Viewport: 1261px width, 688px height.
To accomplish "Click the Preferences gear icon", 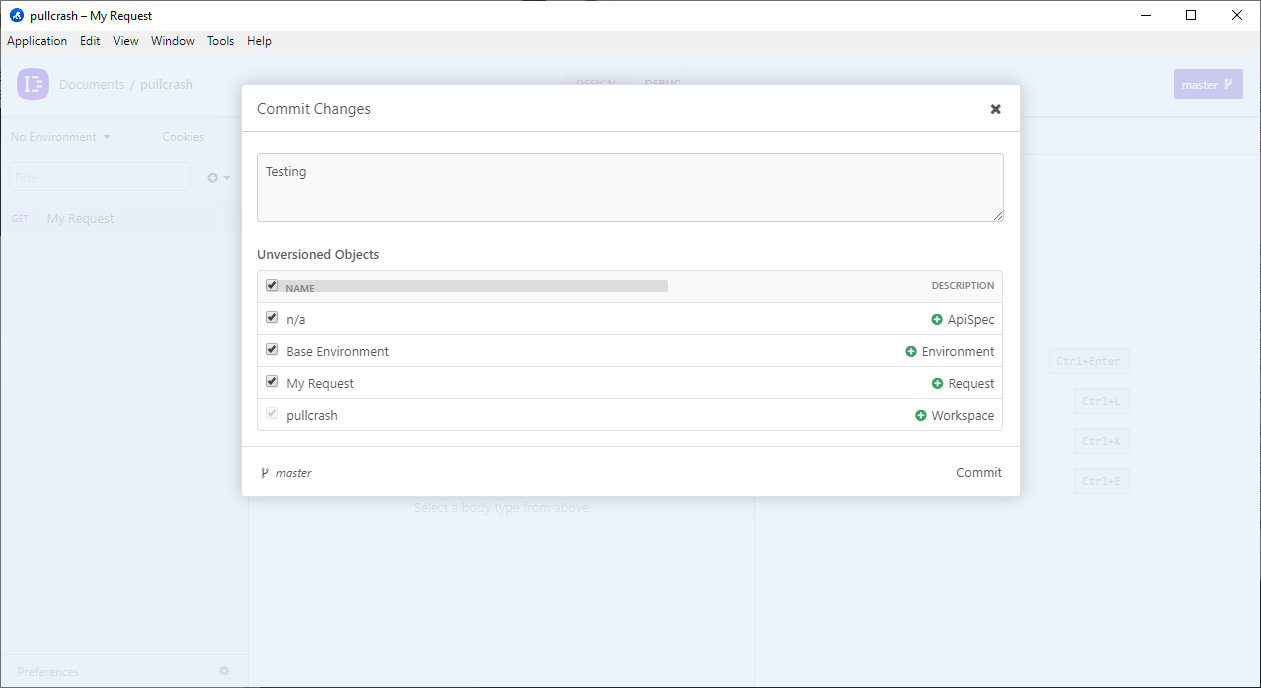I will 224,671.
